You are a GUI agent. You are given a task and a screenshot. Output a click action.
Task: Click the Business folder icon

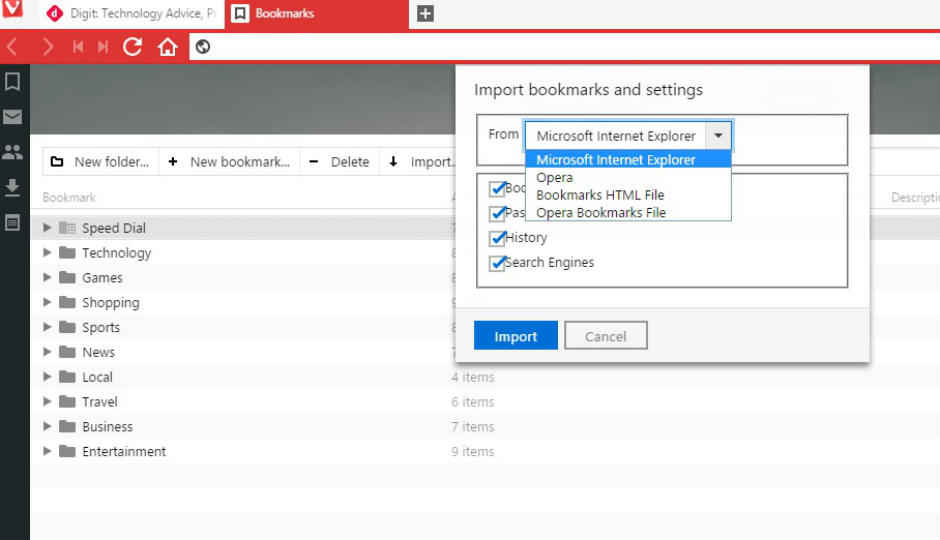pos(67,427)
